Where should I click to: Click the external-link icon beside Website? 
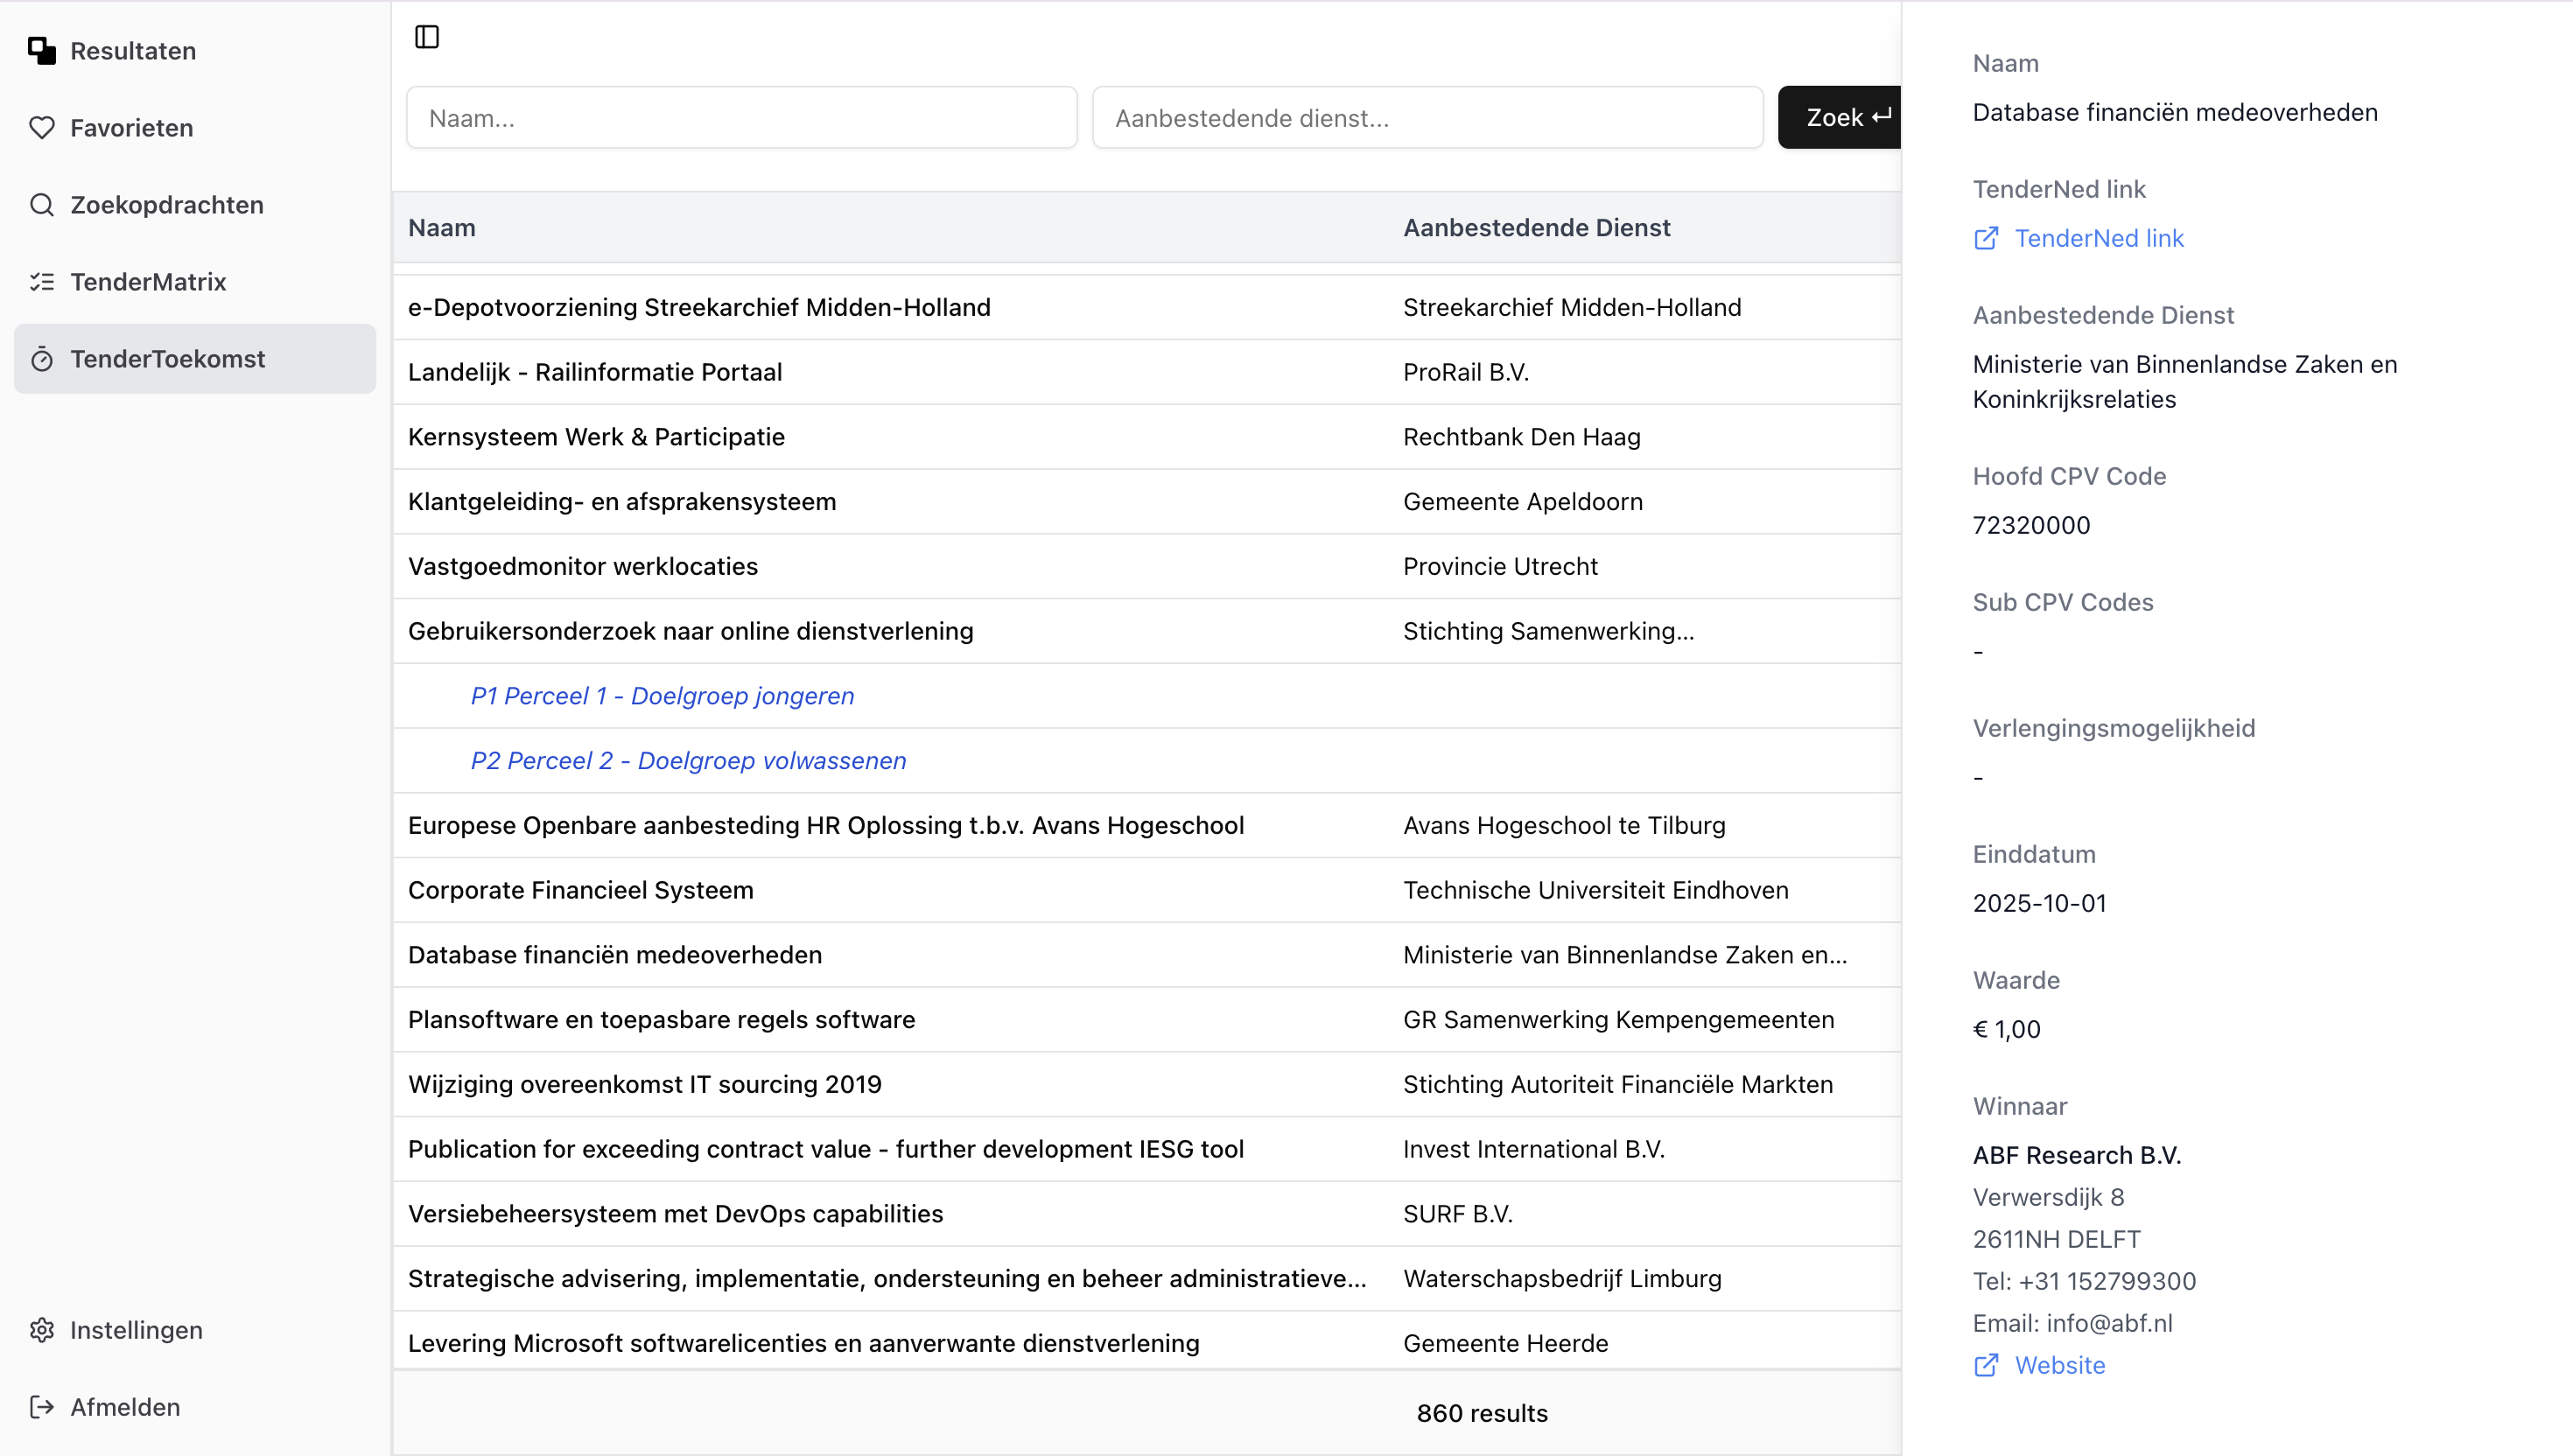pyautogui.click(x=1986, y=1365)
